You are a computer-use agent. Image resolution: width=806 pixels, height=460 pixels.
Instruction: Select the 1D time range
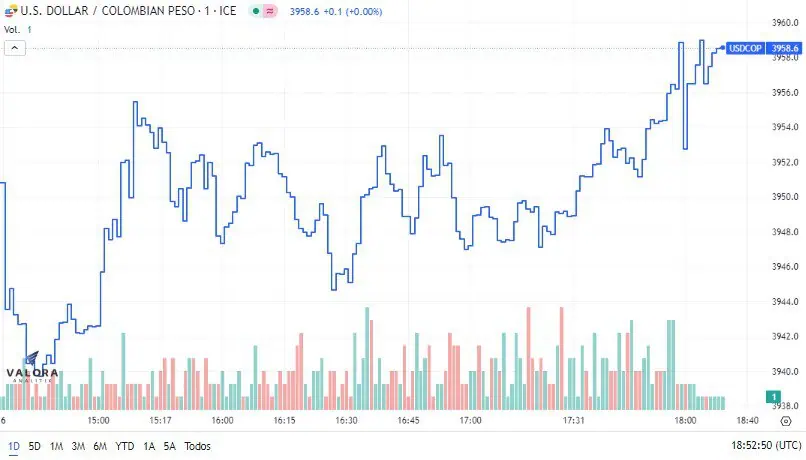coord(13,446)
